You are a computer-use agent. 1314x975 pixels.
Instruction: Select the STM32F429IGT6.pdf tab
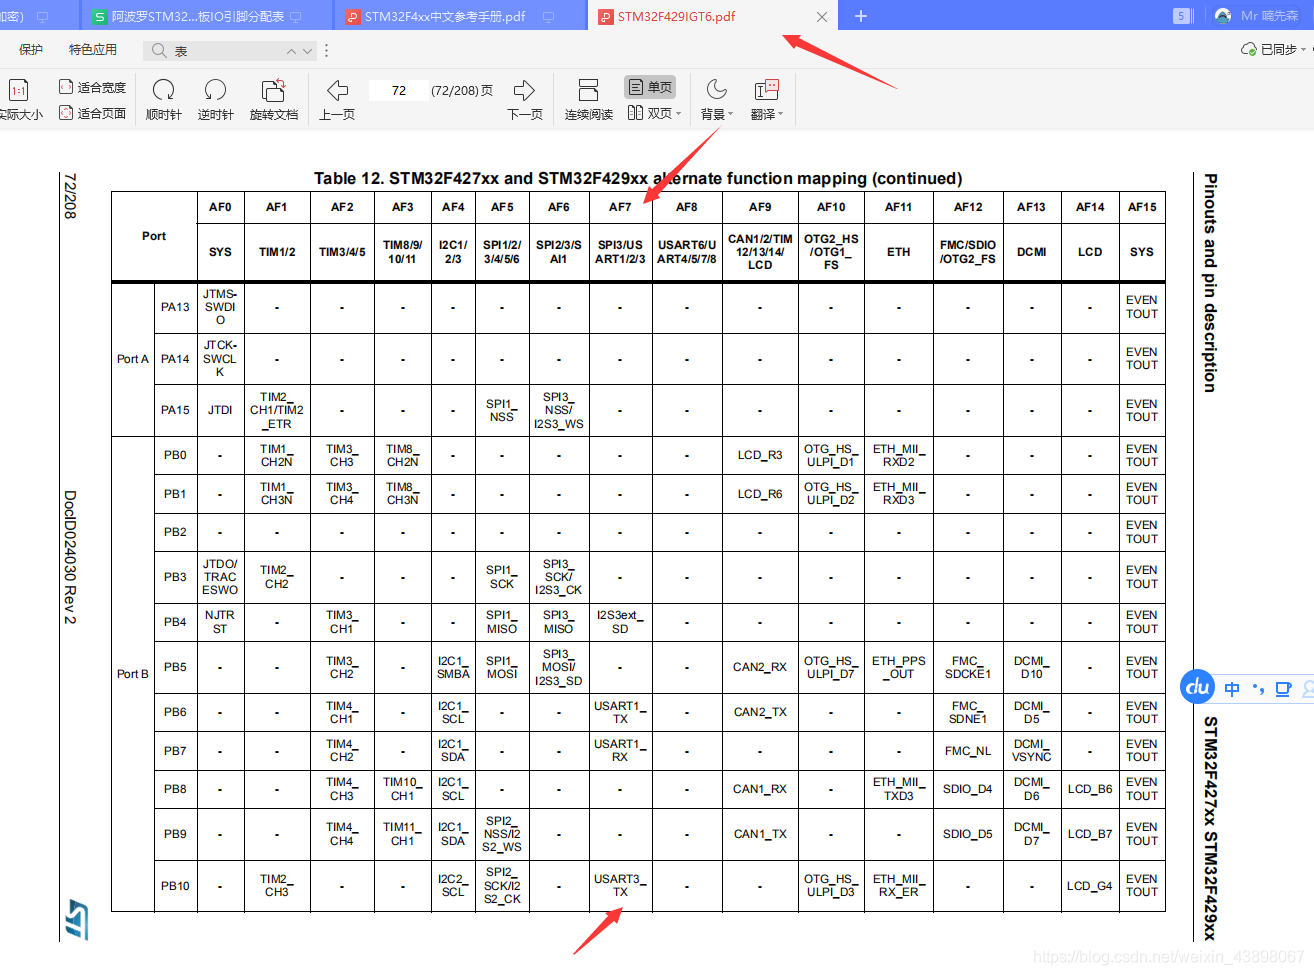coord(676,17)
